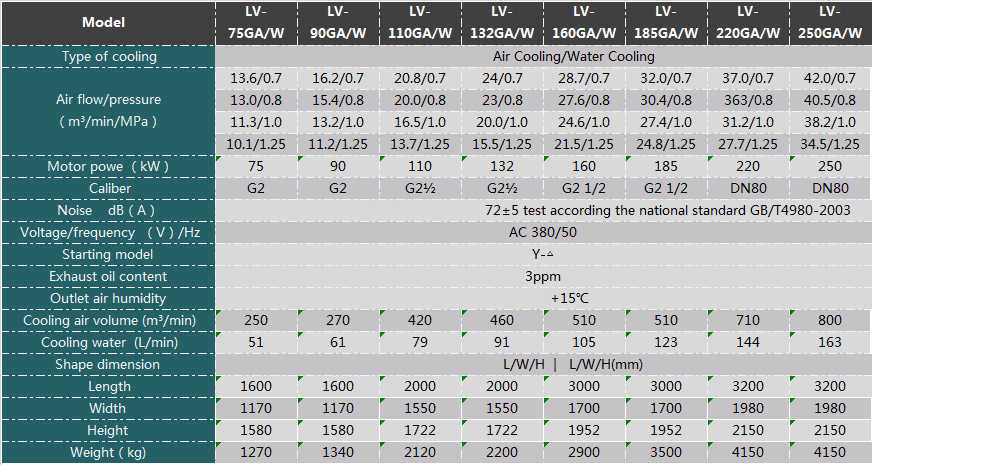Click the cooling water value 163
This screenshot has width=1000, height=465.
[x=830, y=343]
